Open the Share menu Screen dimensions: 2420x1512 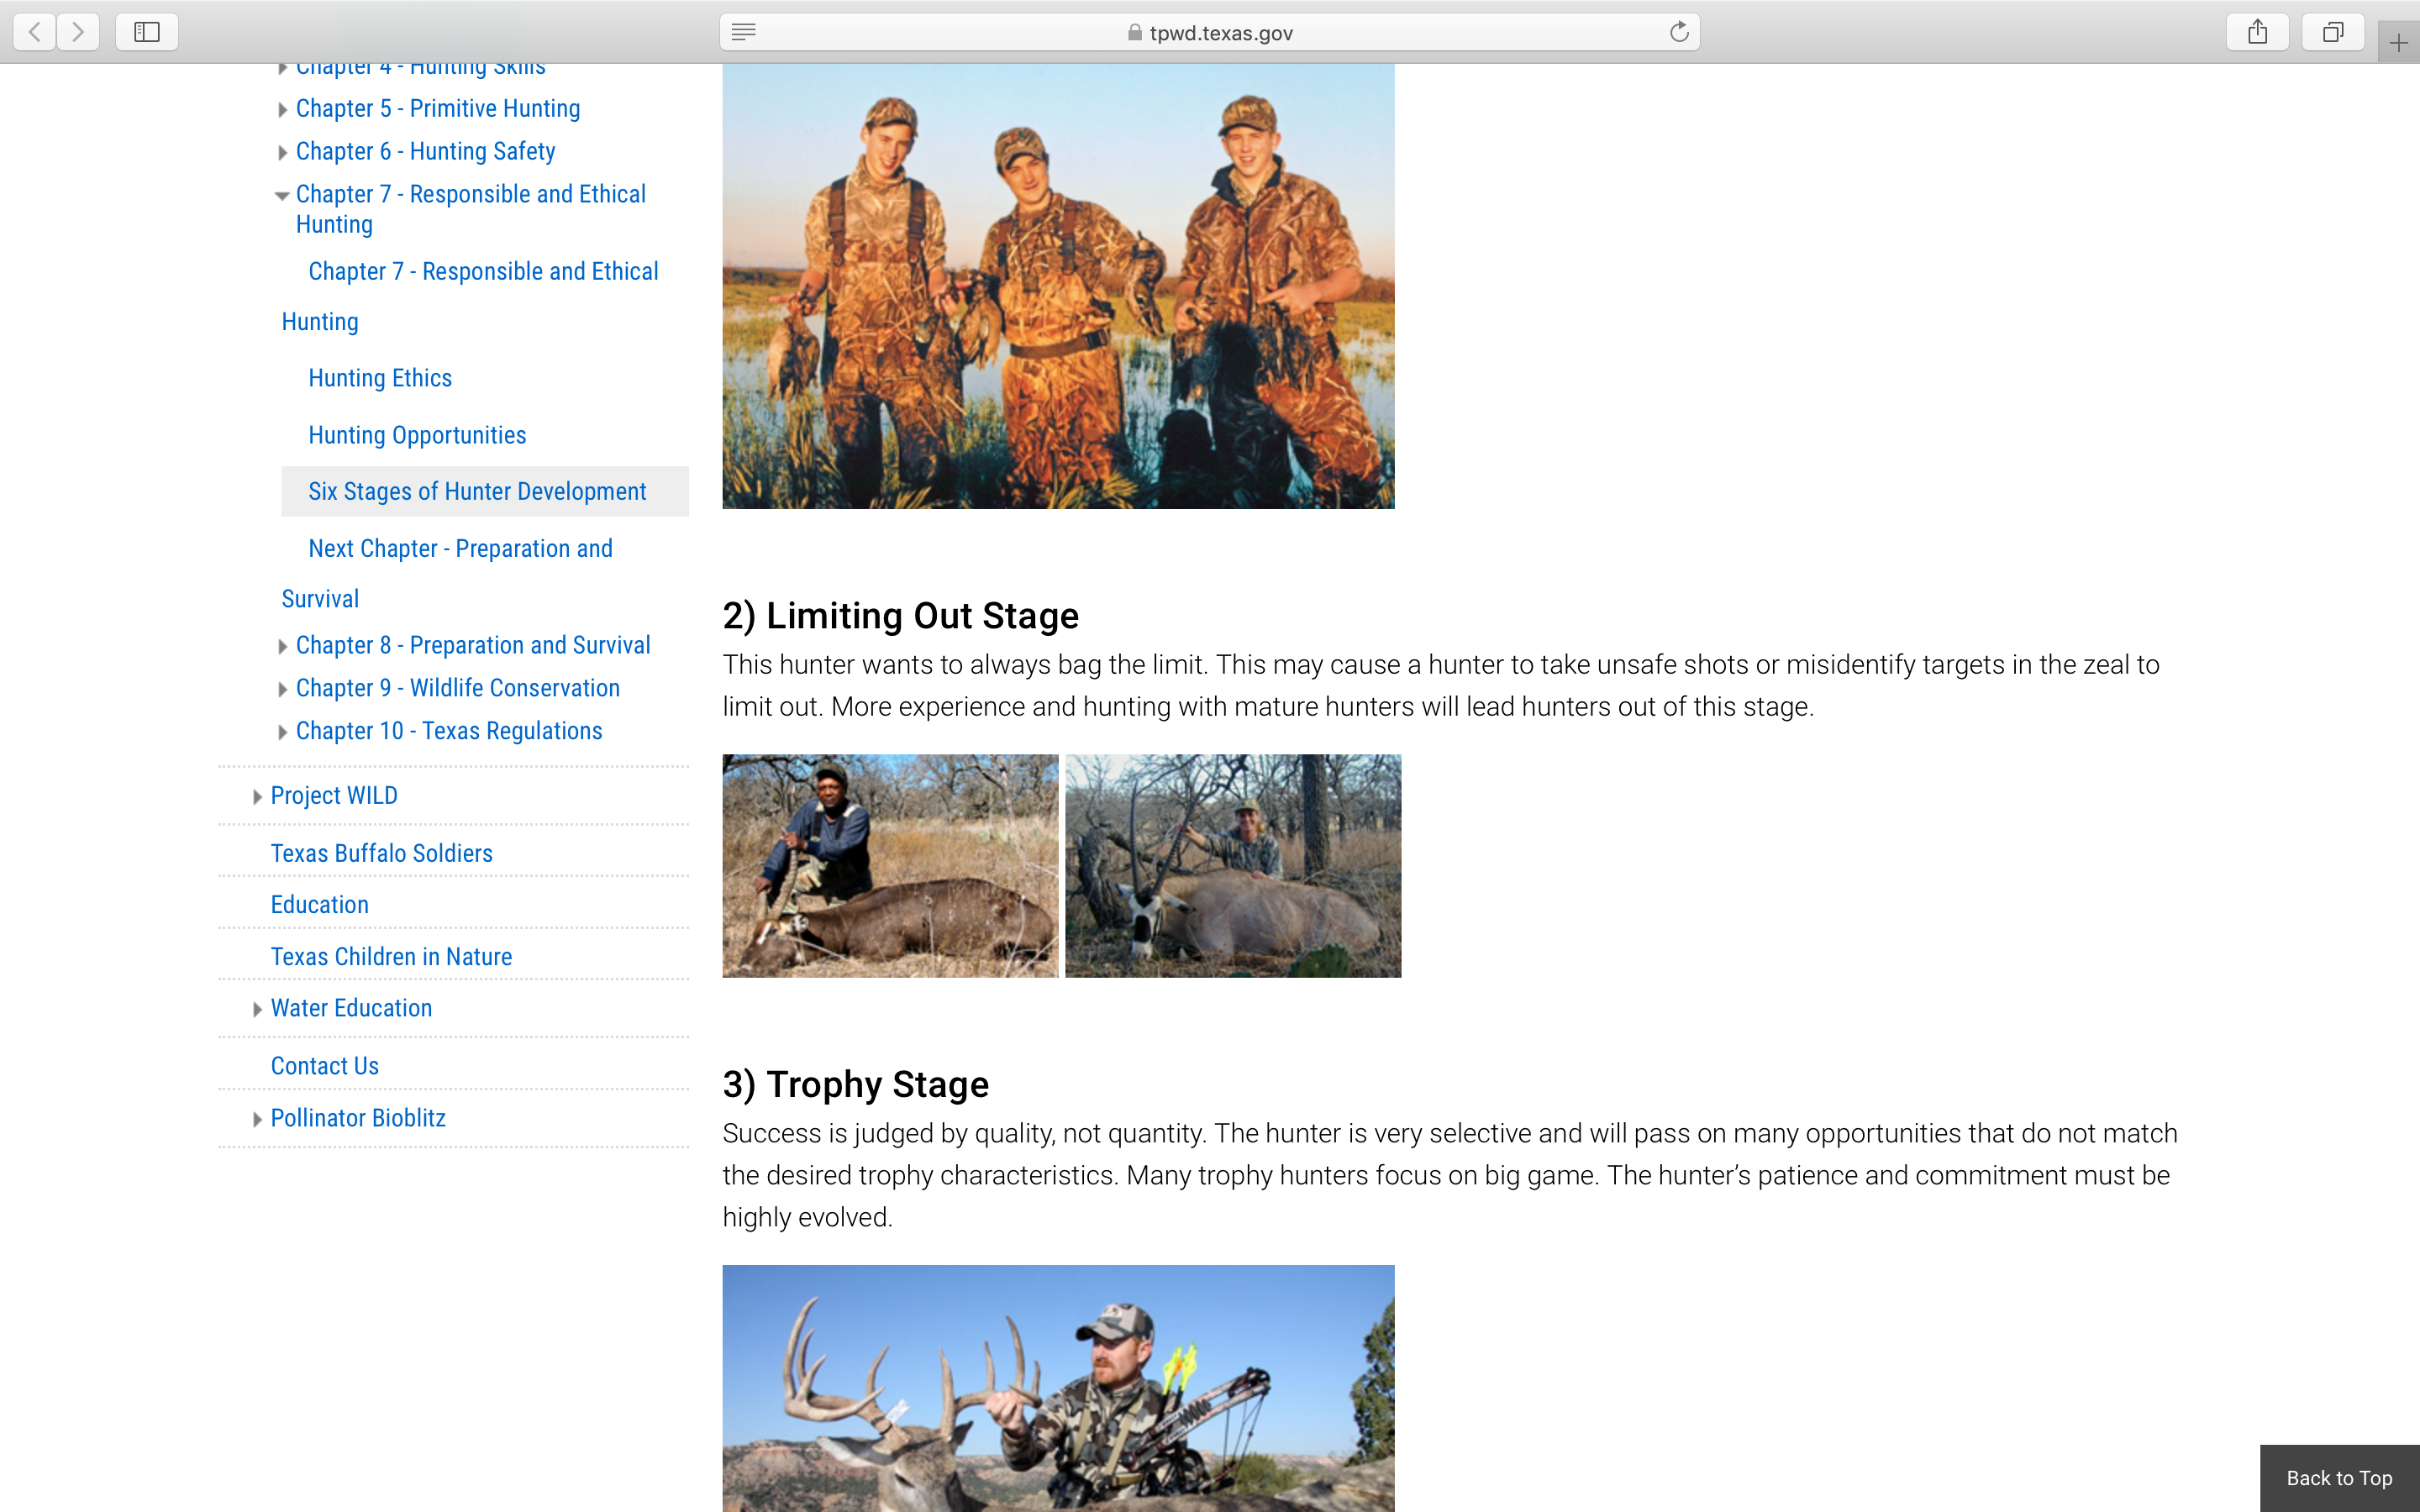(x=2257, y=32)
